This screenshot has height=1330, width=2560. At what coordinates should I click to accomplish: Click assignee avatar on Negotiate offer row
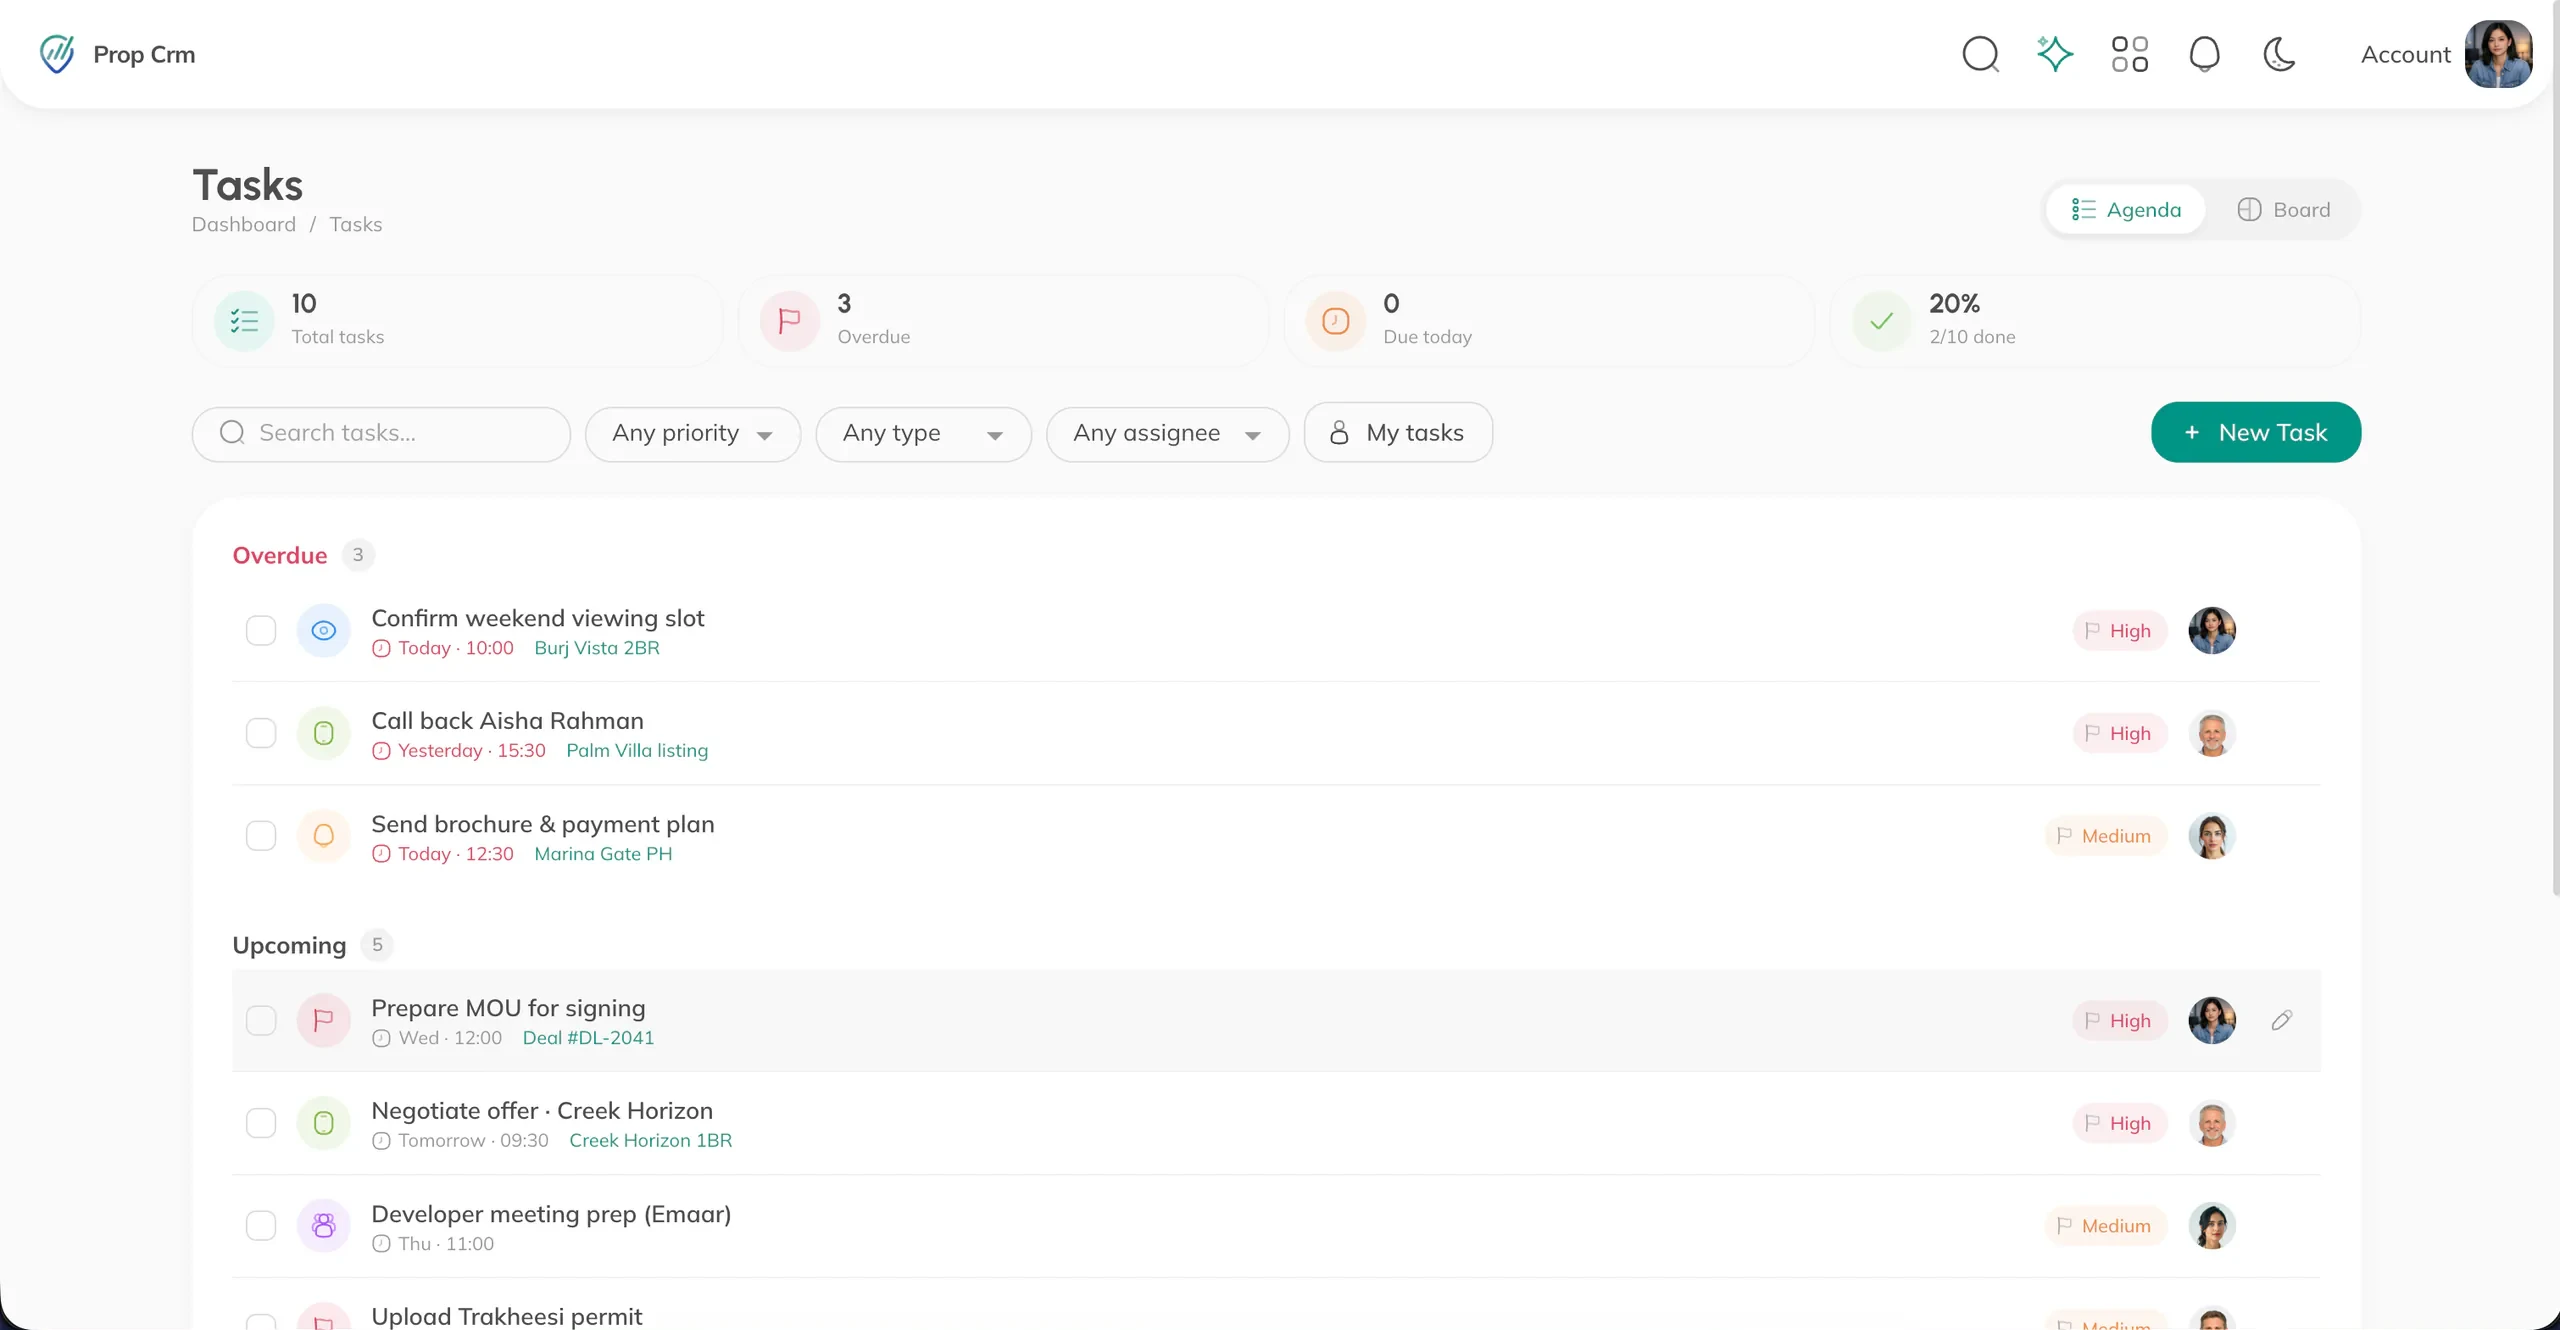(x=2212, y=1123)
